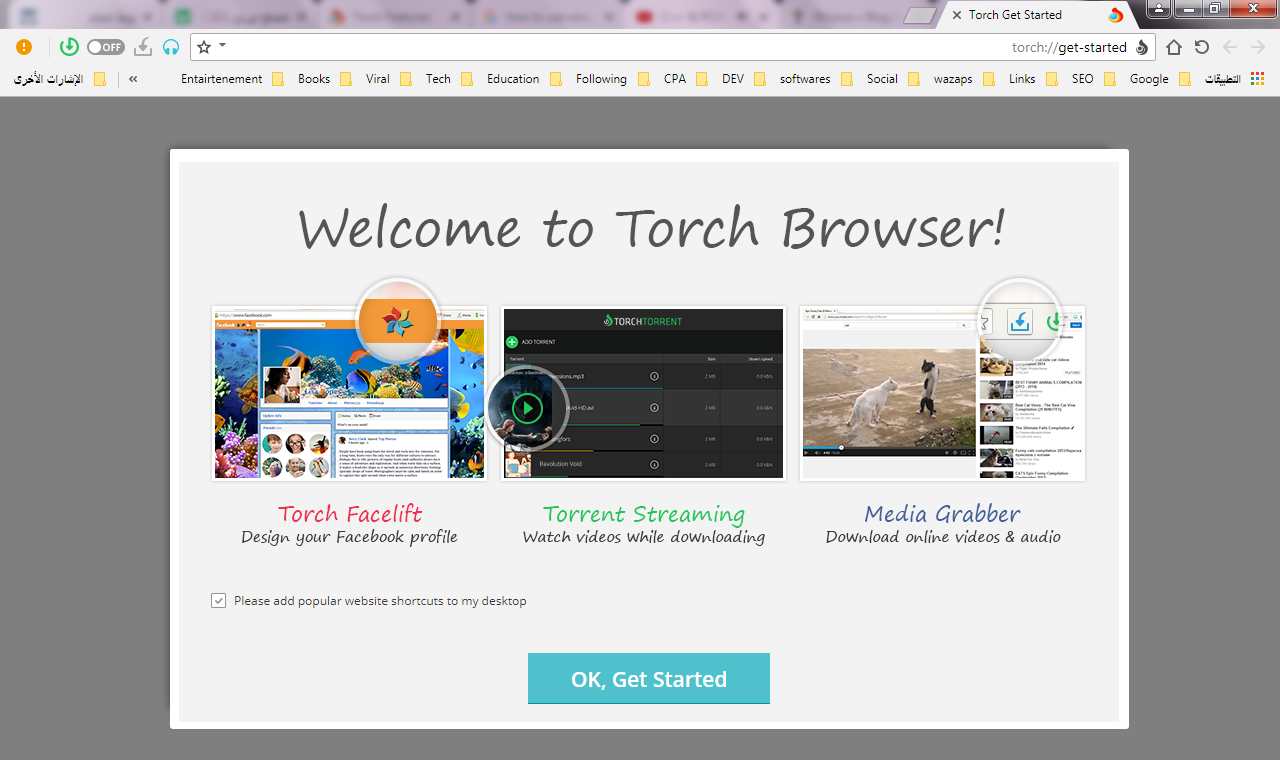
Task: Open the CPA bookmarks folder
Action: (686, 79)
